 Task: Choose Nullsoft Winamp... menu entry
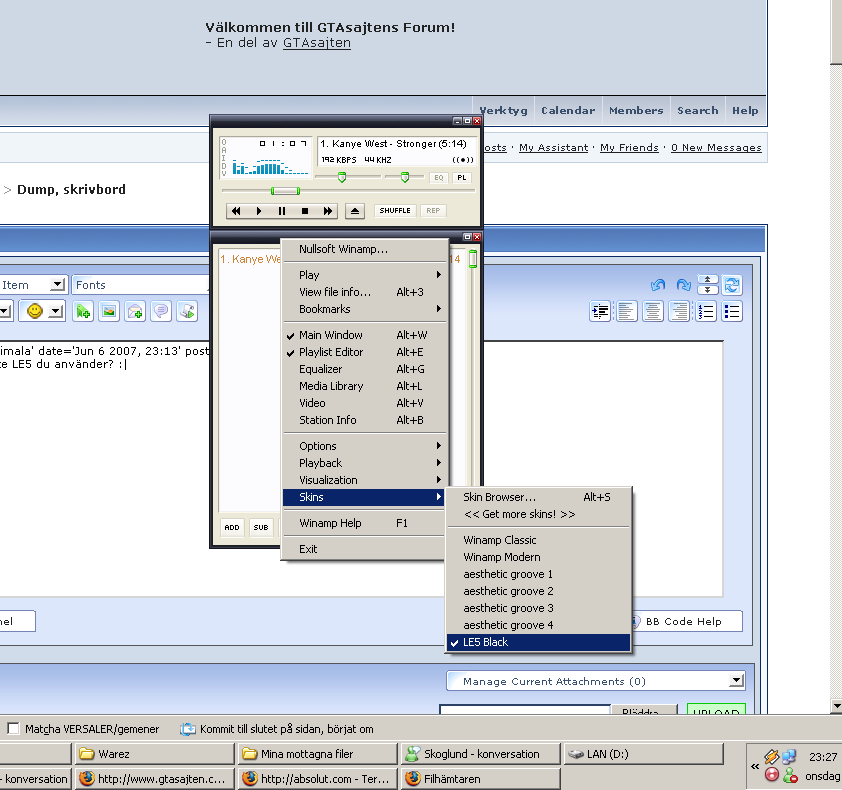tap(364, 249)
